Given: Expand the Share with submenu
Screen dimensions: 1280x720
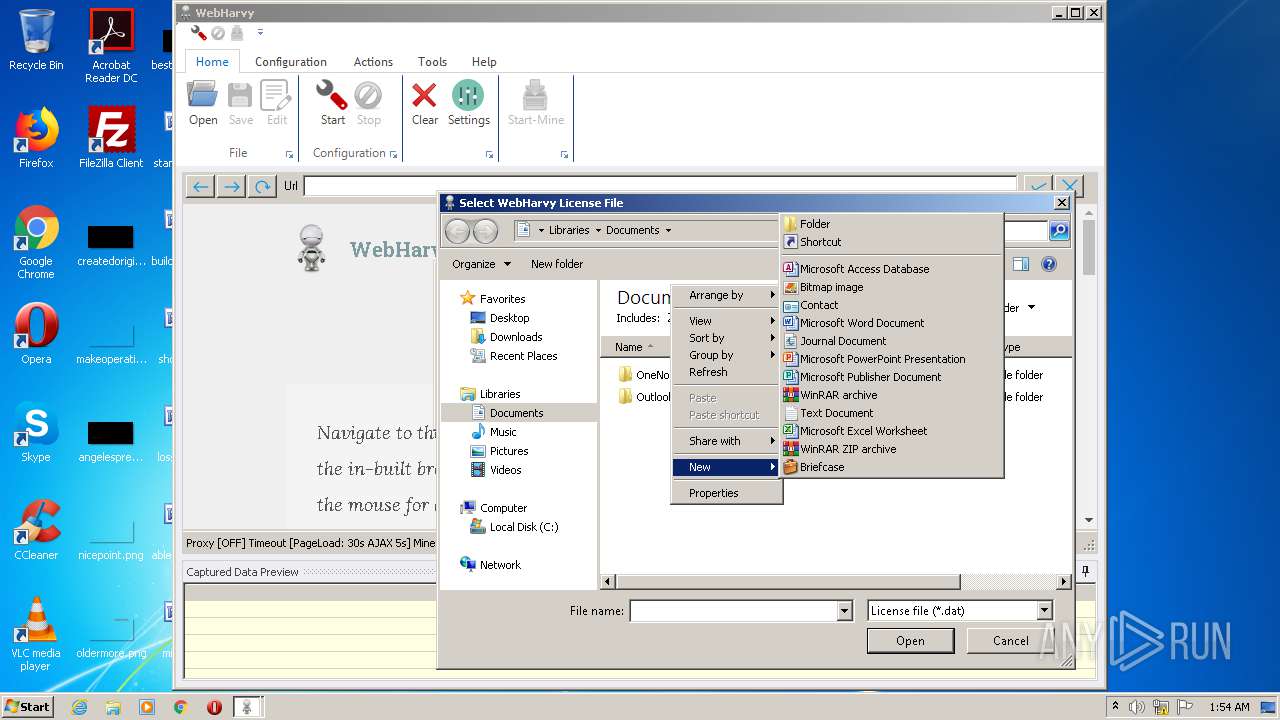Looking at the screenshot, I should pos(726,441).
